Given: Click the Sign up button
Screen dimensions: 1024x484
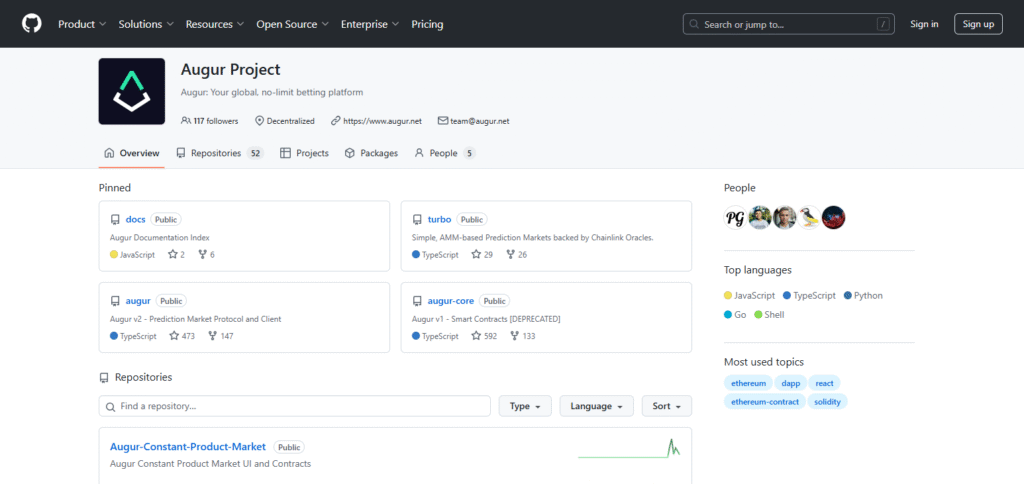Looking at the screenshot, I should (978, 24).
